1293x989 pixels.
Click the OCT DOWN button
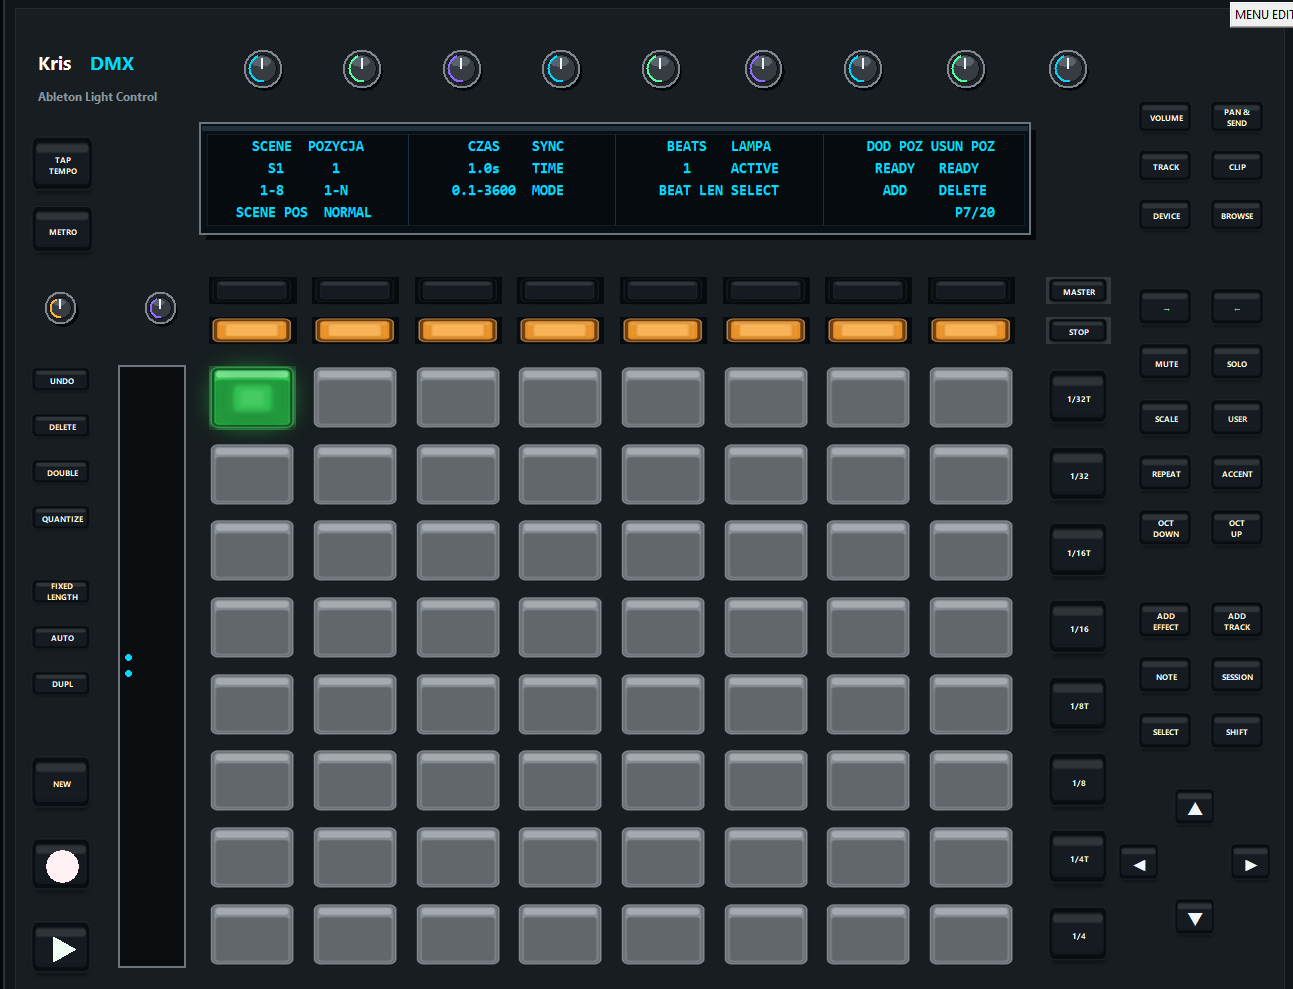click(x=1165, y=528)
